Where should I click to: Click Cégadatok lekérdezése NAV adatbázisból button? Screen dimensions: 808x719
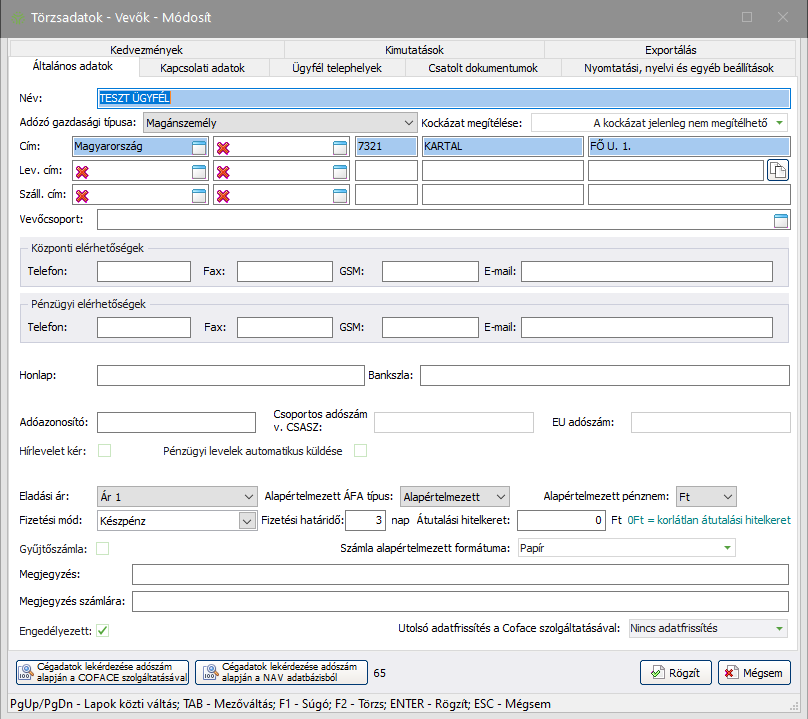tap(279, 673)
